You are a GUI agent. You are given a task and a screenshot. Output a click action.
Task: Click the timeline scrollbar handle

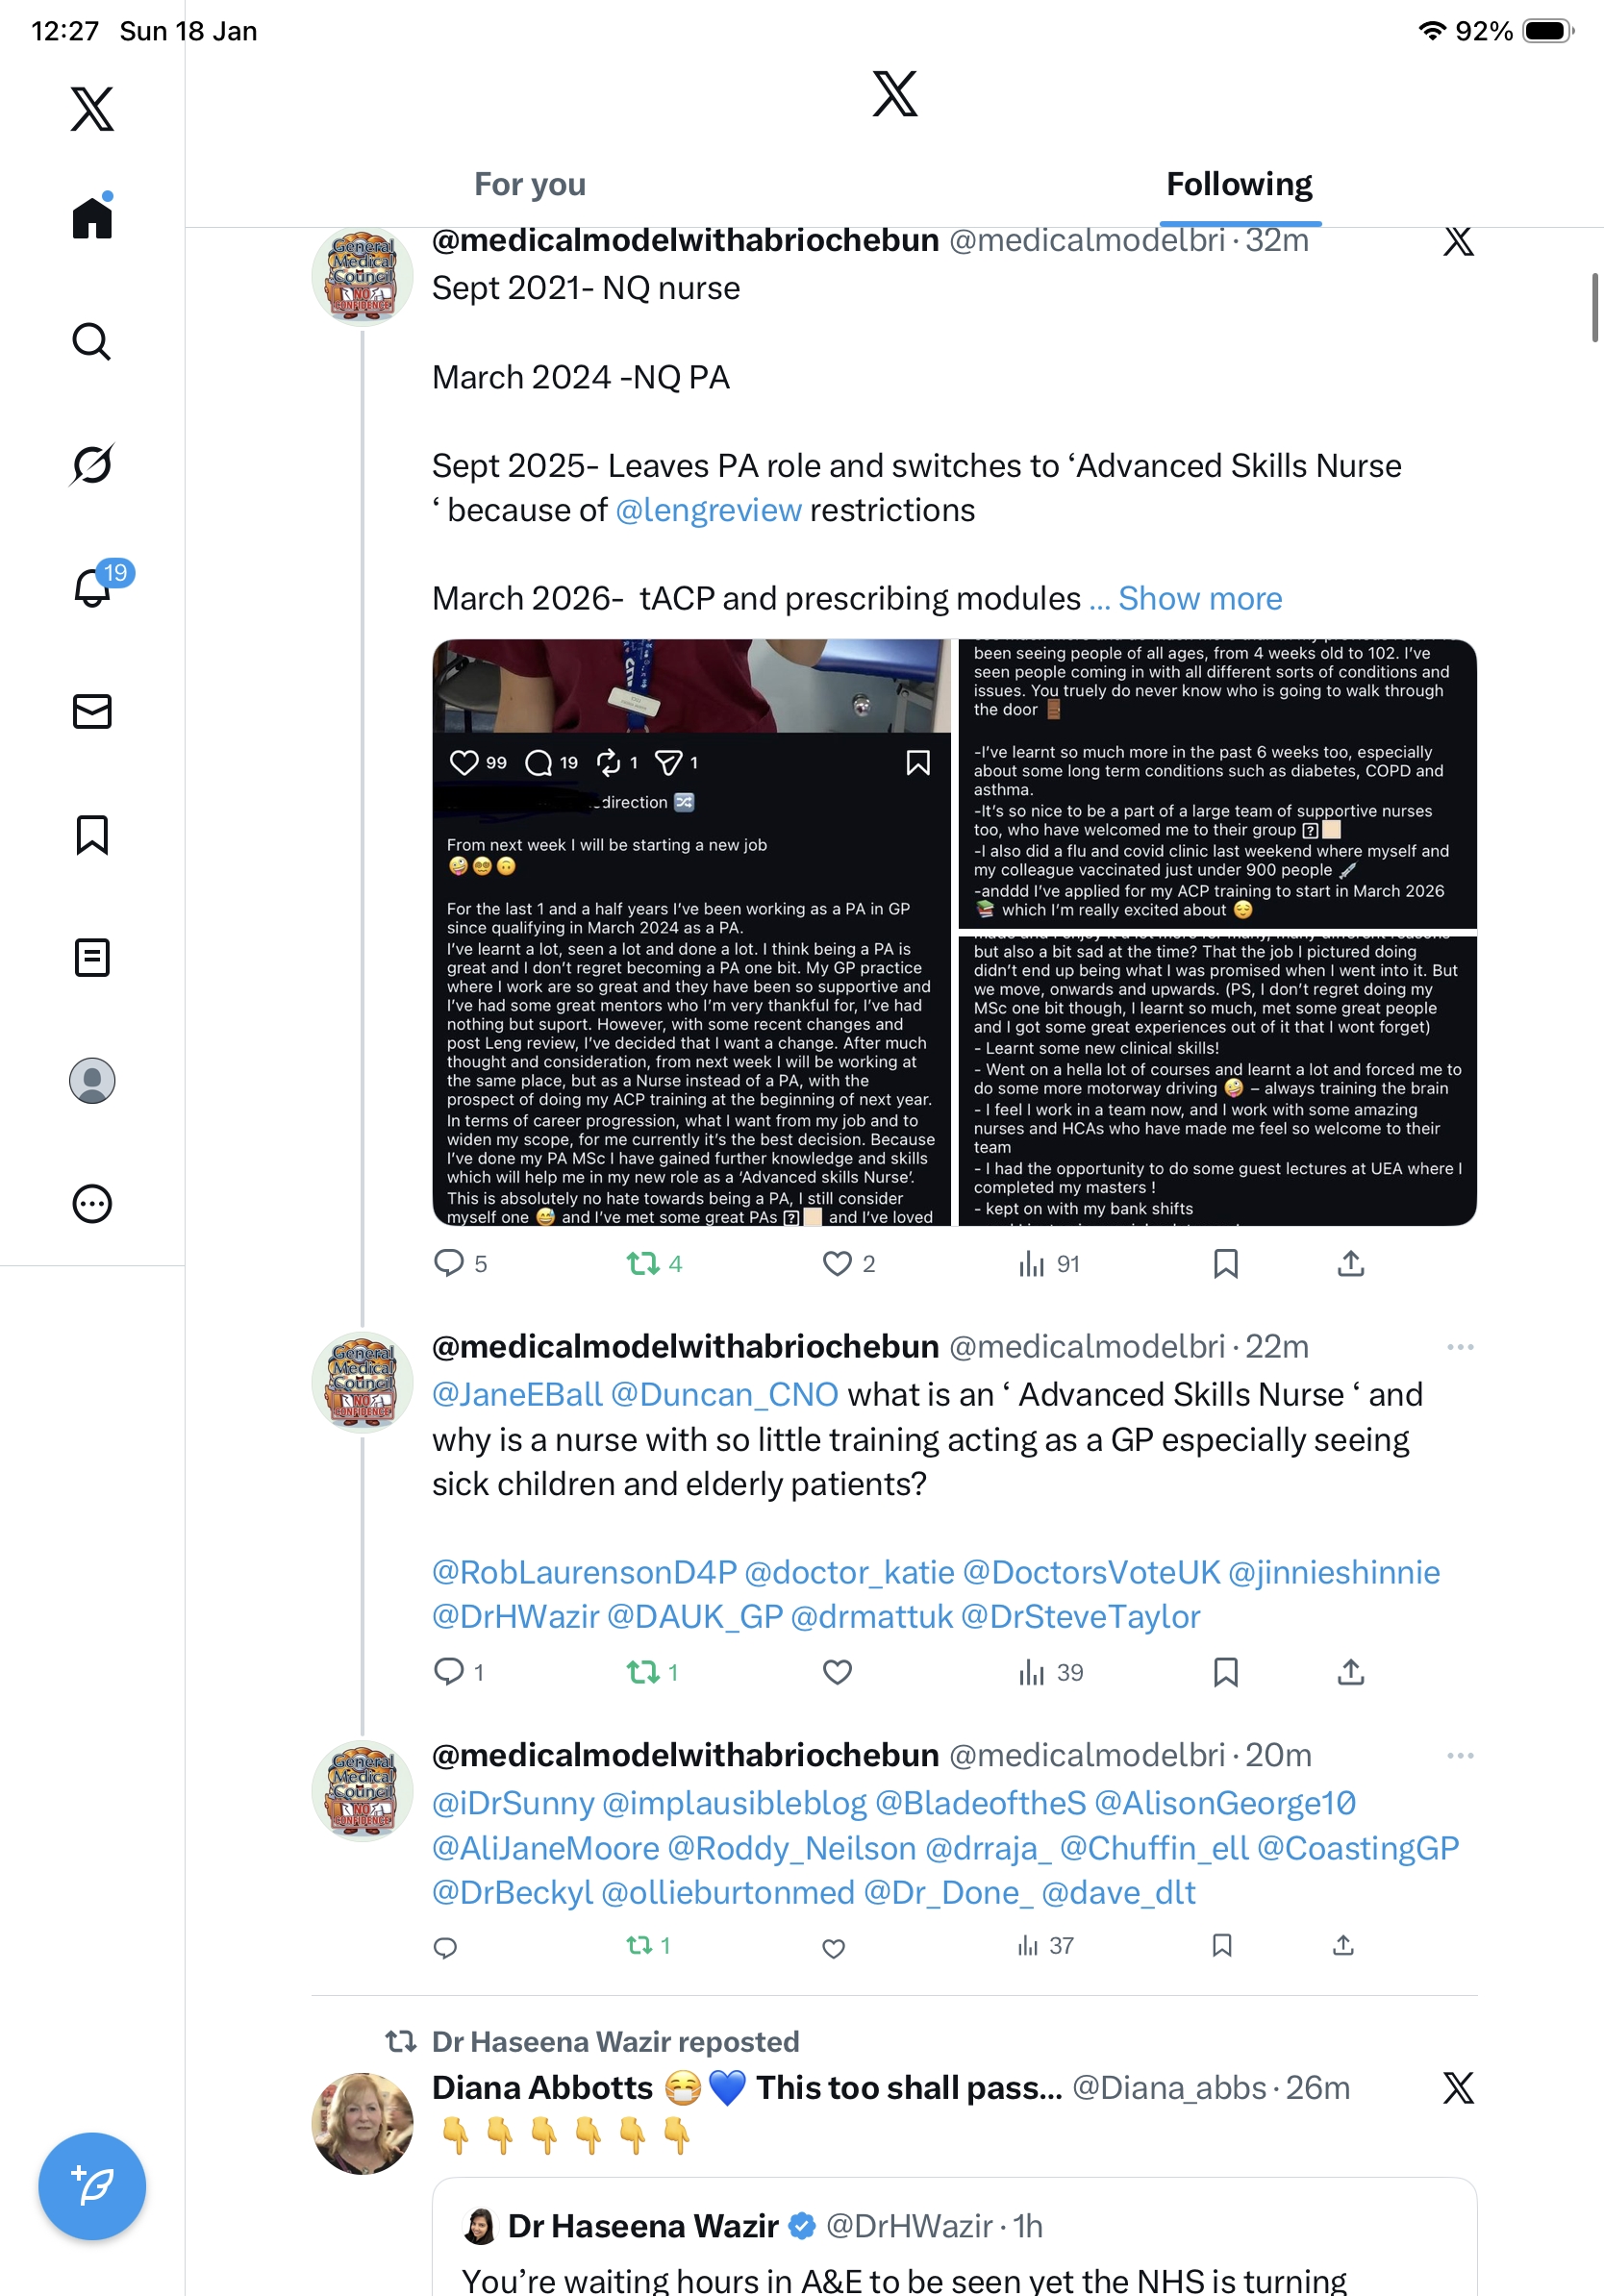(x=1595, y=307)
